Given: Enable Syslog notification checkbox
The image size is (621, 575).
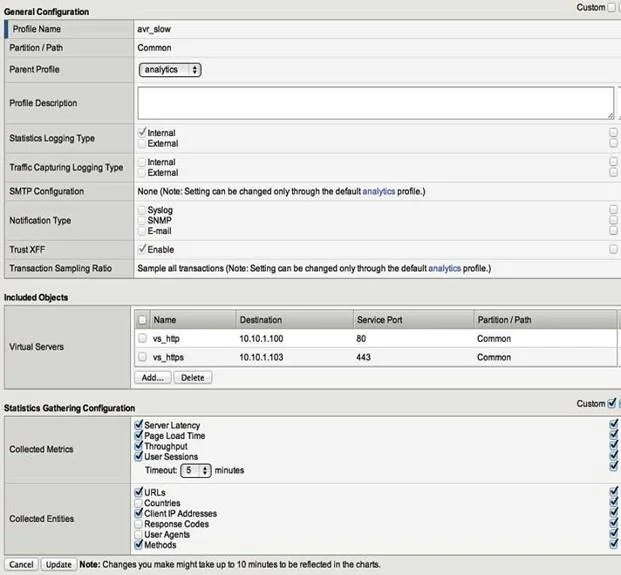Looking at the screenshot, I should (x=142, y=210).
